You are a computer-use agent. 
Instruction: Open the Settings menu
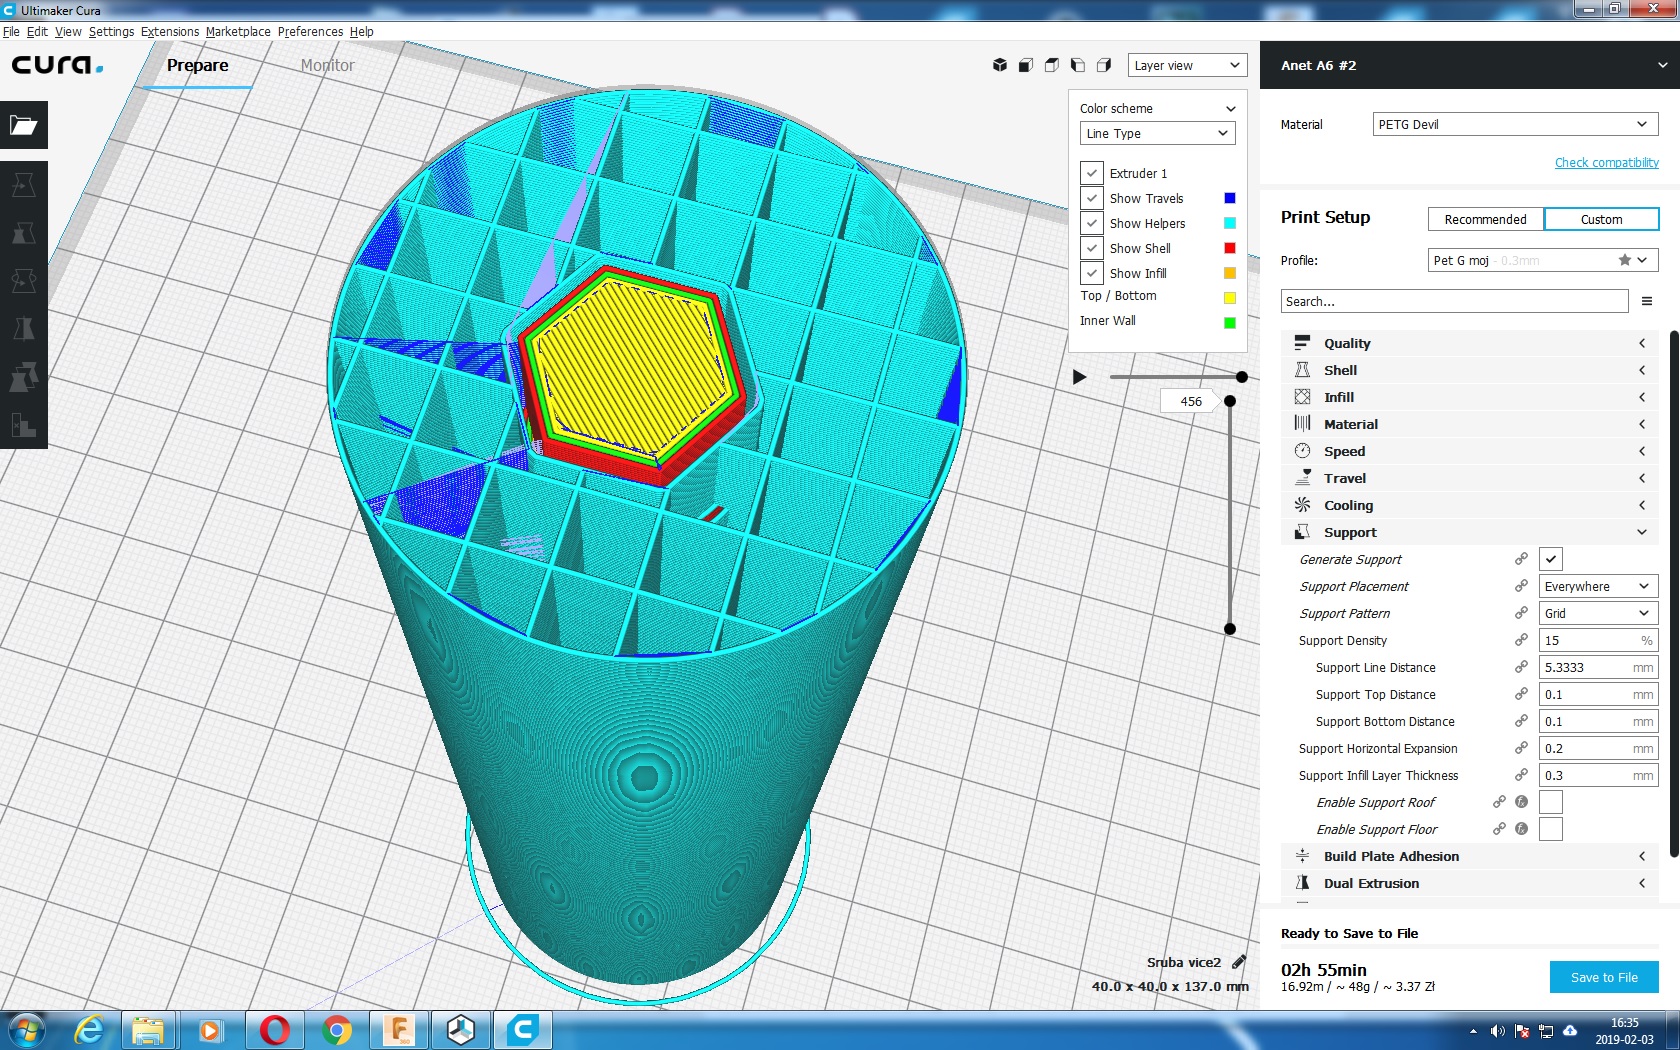[x=111, y=32]
